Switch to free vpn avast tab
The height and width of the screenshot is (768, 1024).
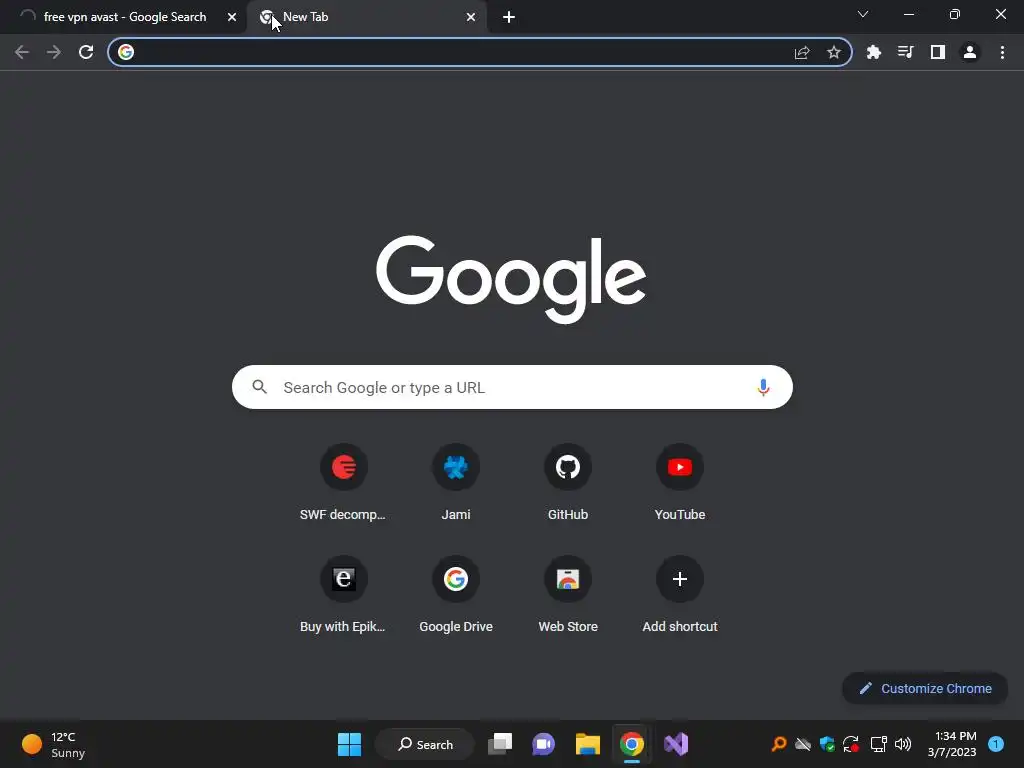(124, 17)
